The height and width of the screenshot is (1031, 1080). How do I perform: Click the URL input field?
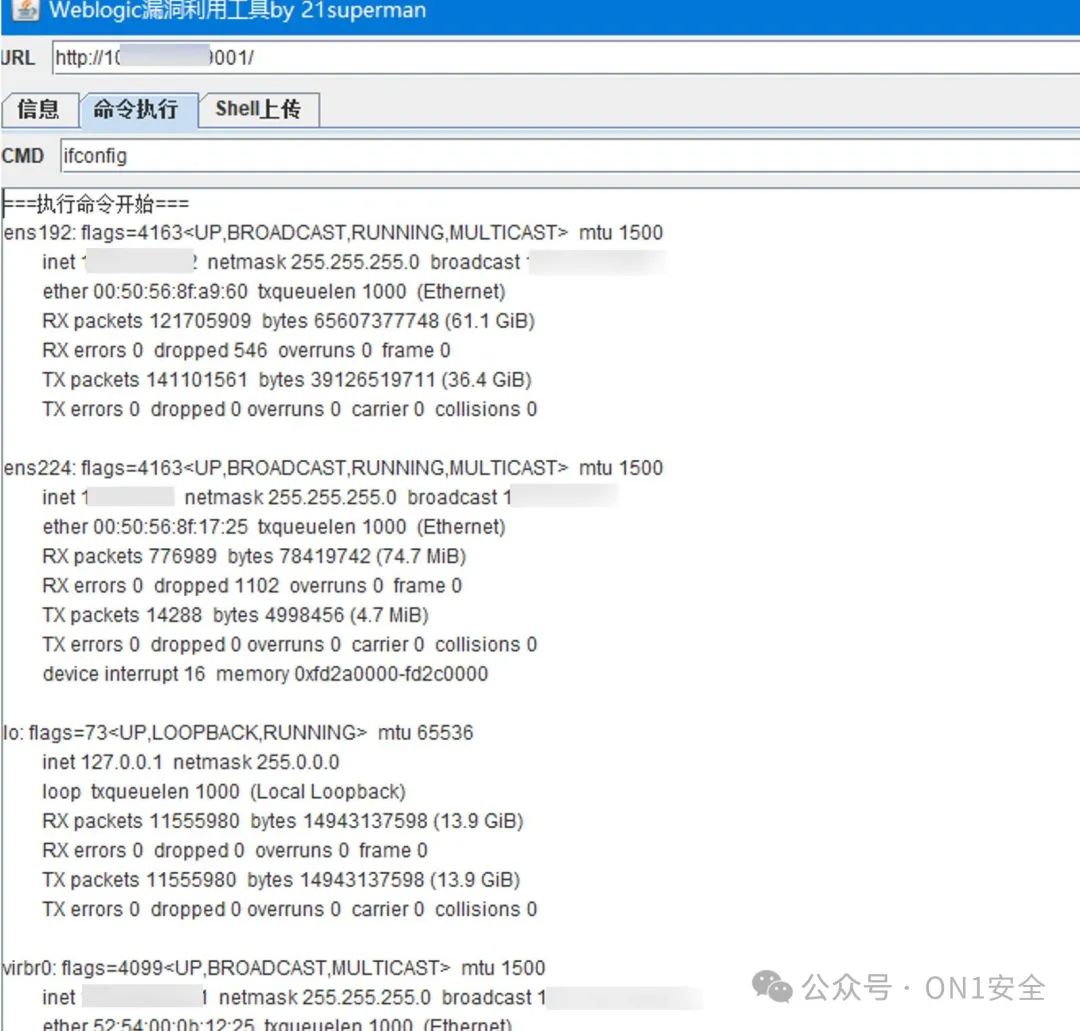(565, 58)
